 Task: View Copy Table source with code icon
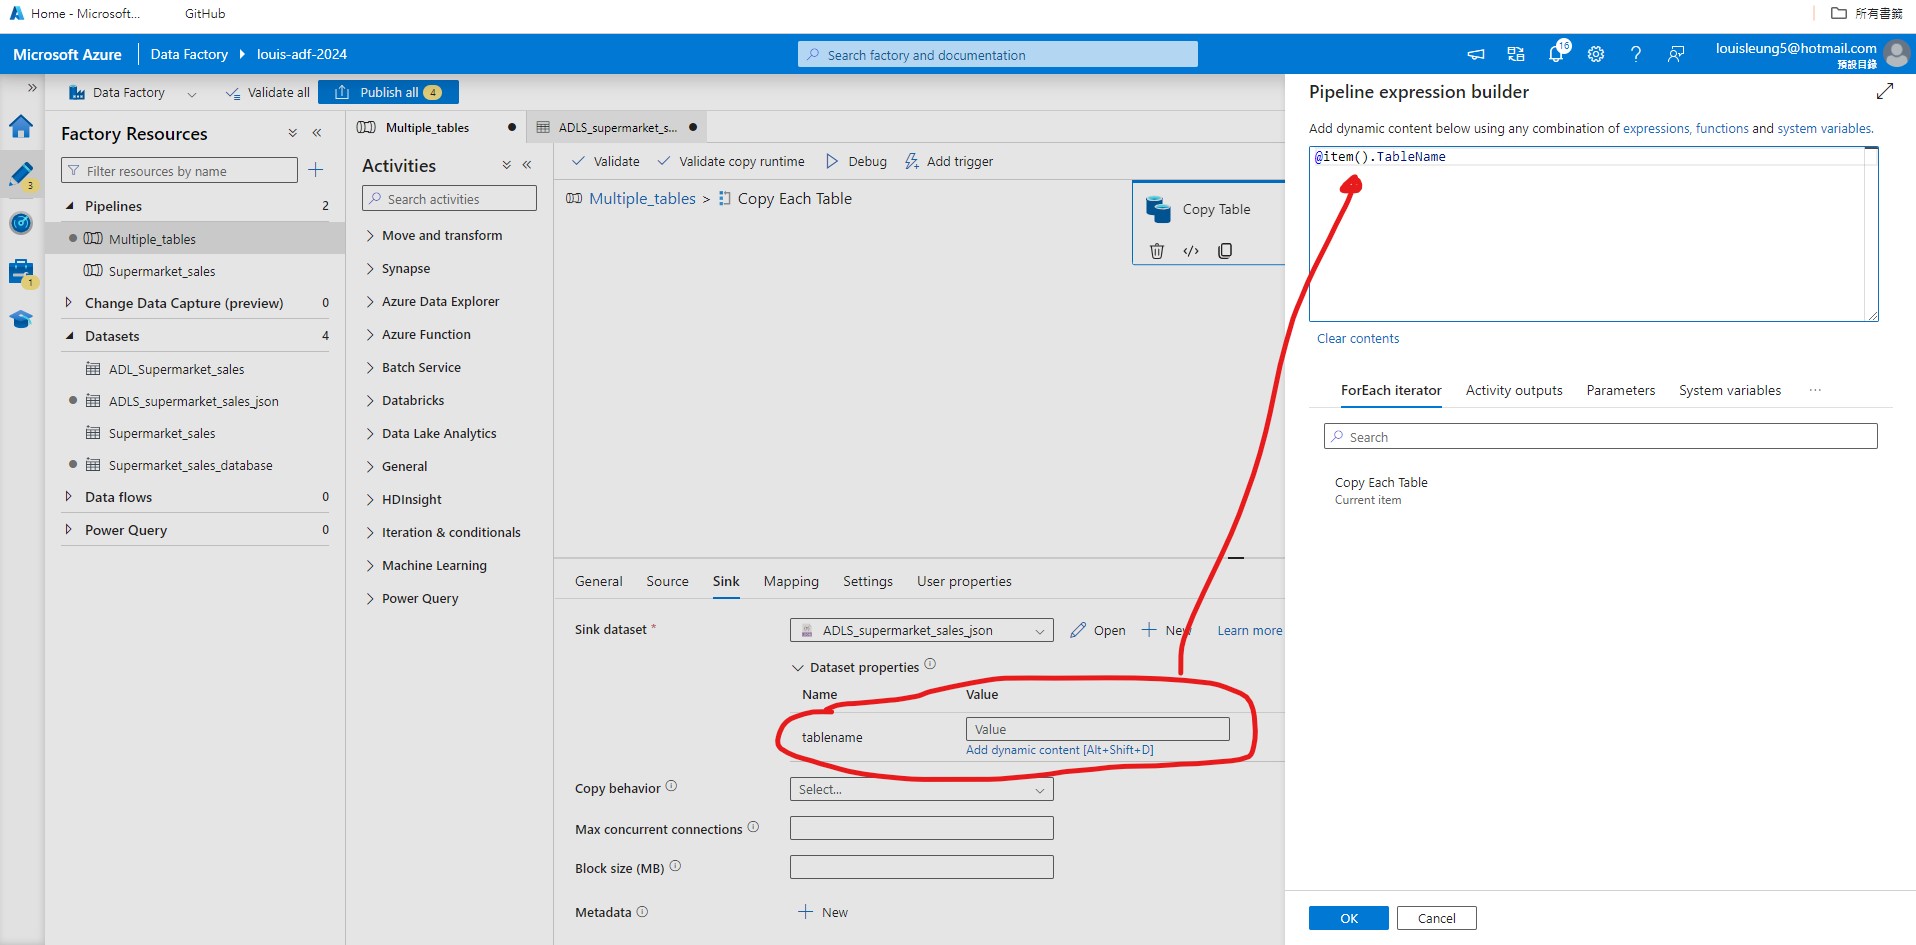click(1191, 250)
